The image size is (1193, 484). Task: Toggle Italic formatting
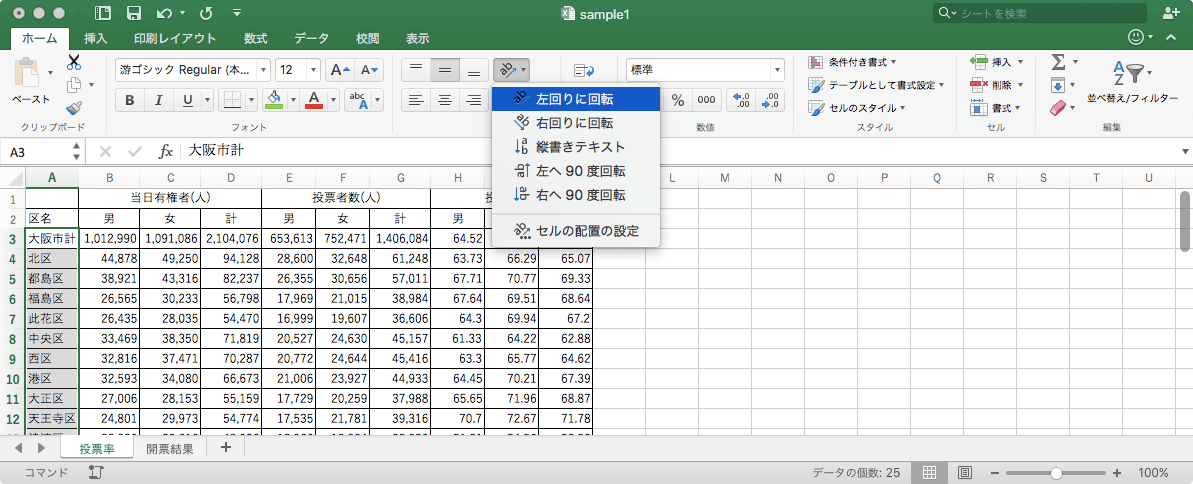pos(159,100)
